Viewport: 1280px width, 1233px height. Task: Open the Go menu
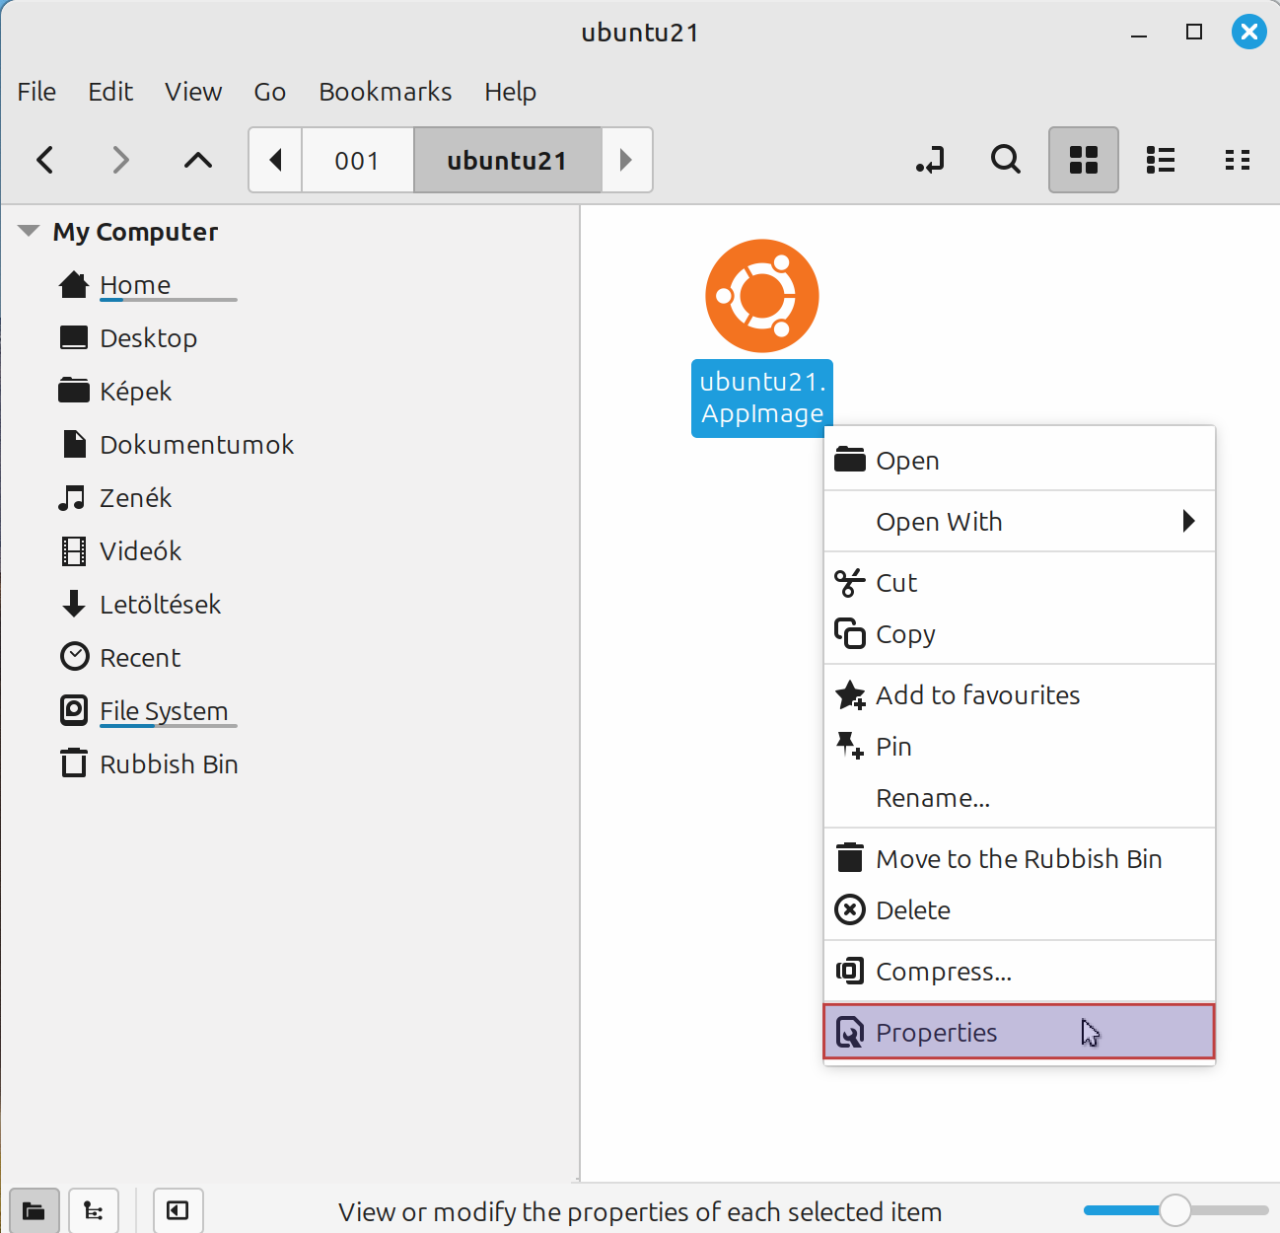270,92
